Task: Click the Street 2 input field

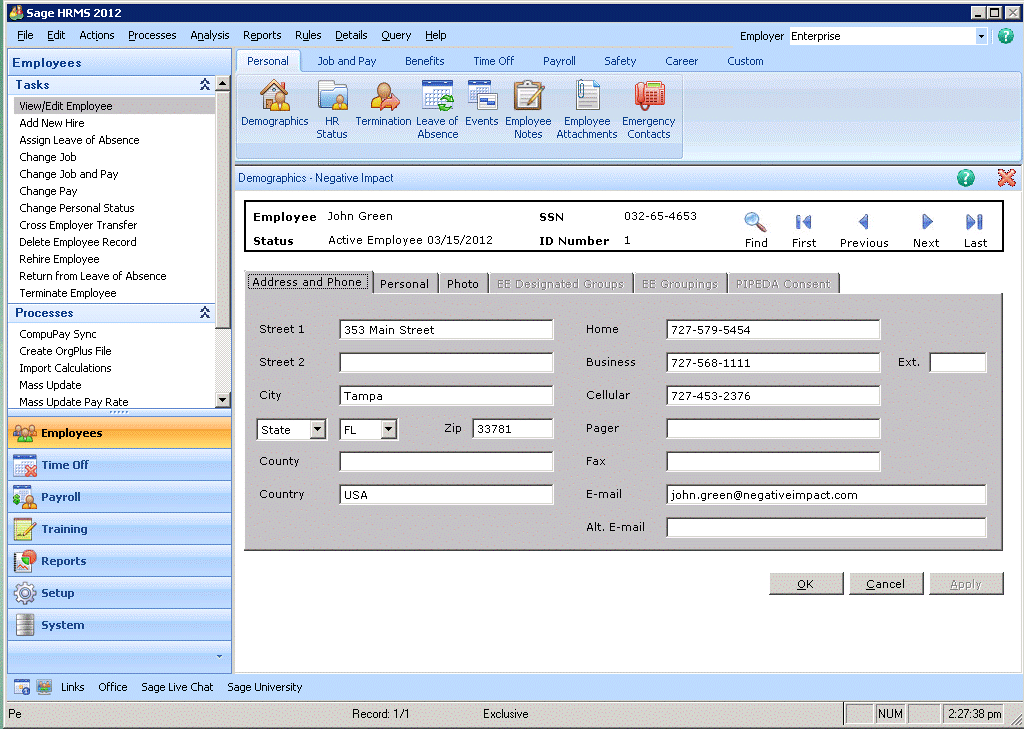Action: (x=446, y=362)
